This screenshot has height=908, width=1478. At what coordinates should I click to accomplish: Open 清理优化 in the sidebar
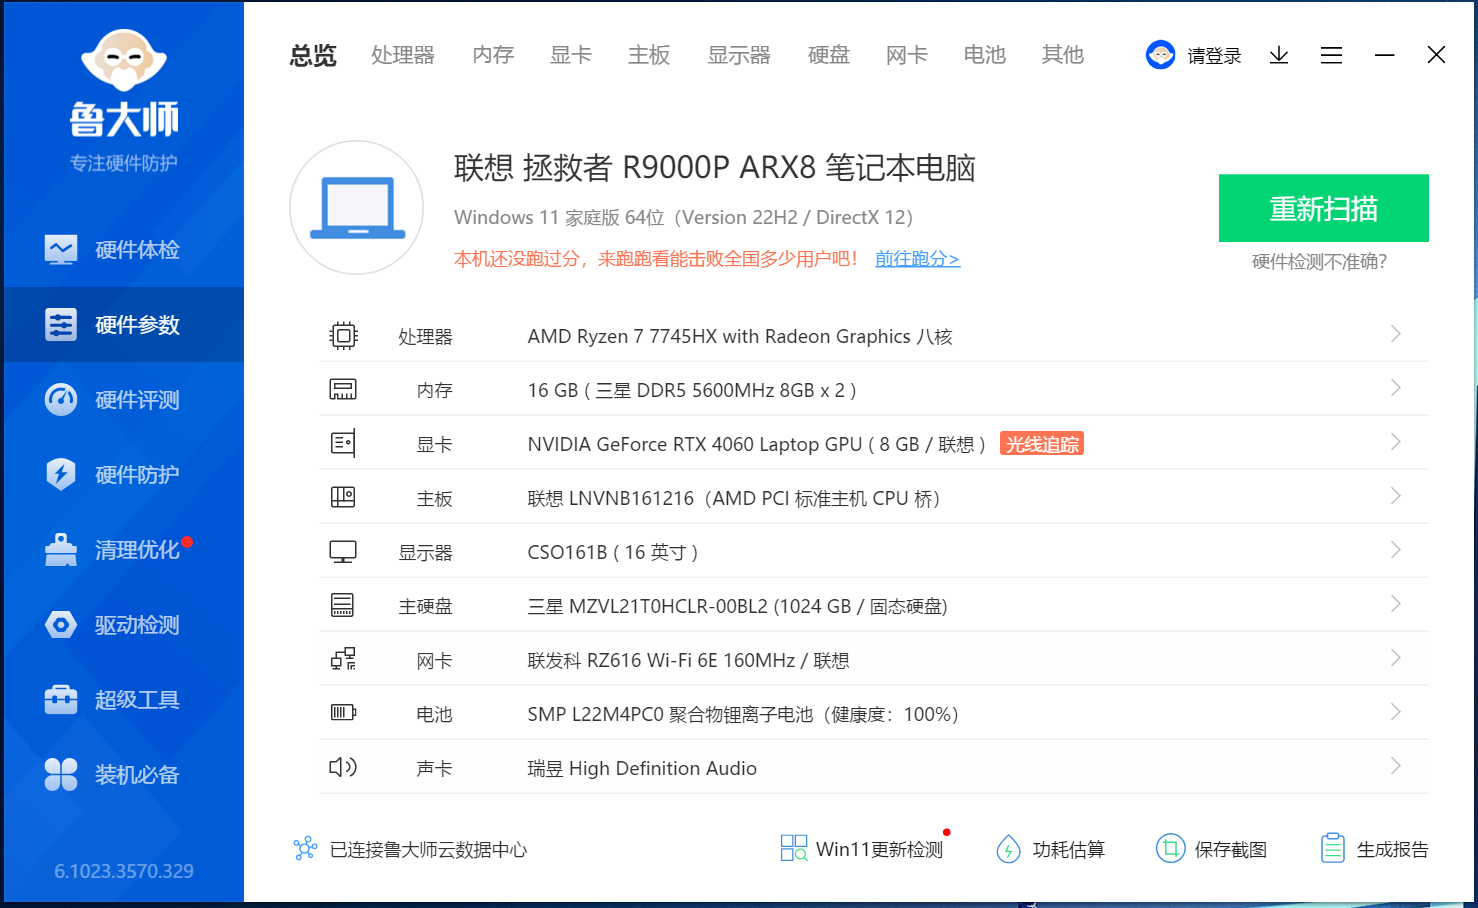coord(123,549)
